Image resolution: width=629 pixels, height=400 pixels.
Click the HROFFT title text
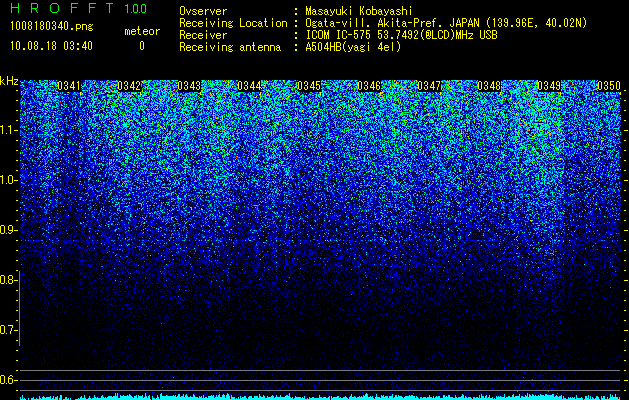[x=62, y=8]
